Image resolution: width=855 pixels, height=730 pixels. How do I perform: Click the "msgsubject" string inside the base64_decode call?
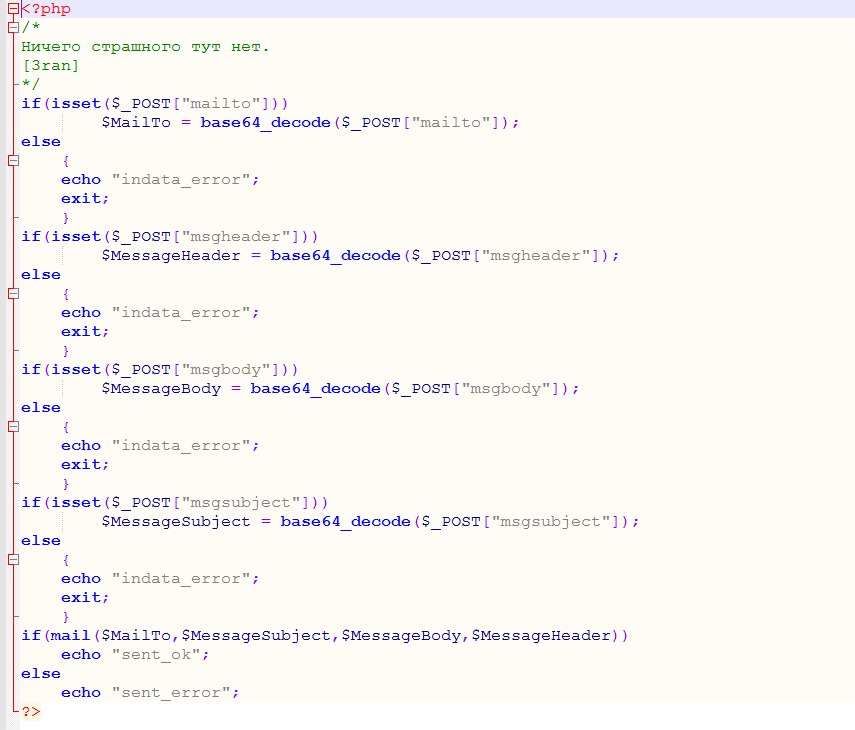551,522
